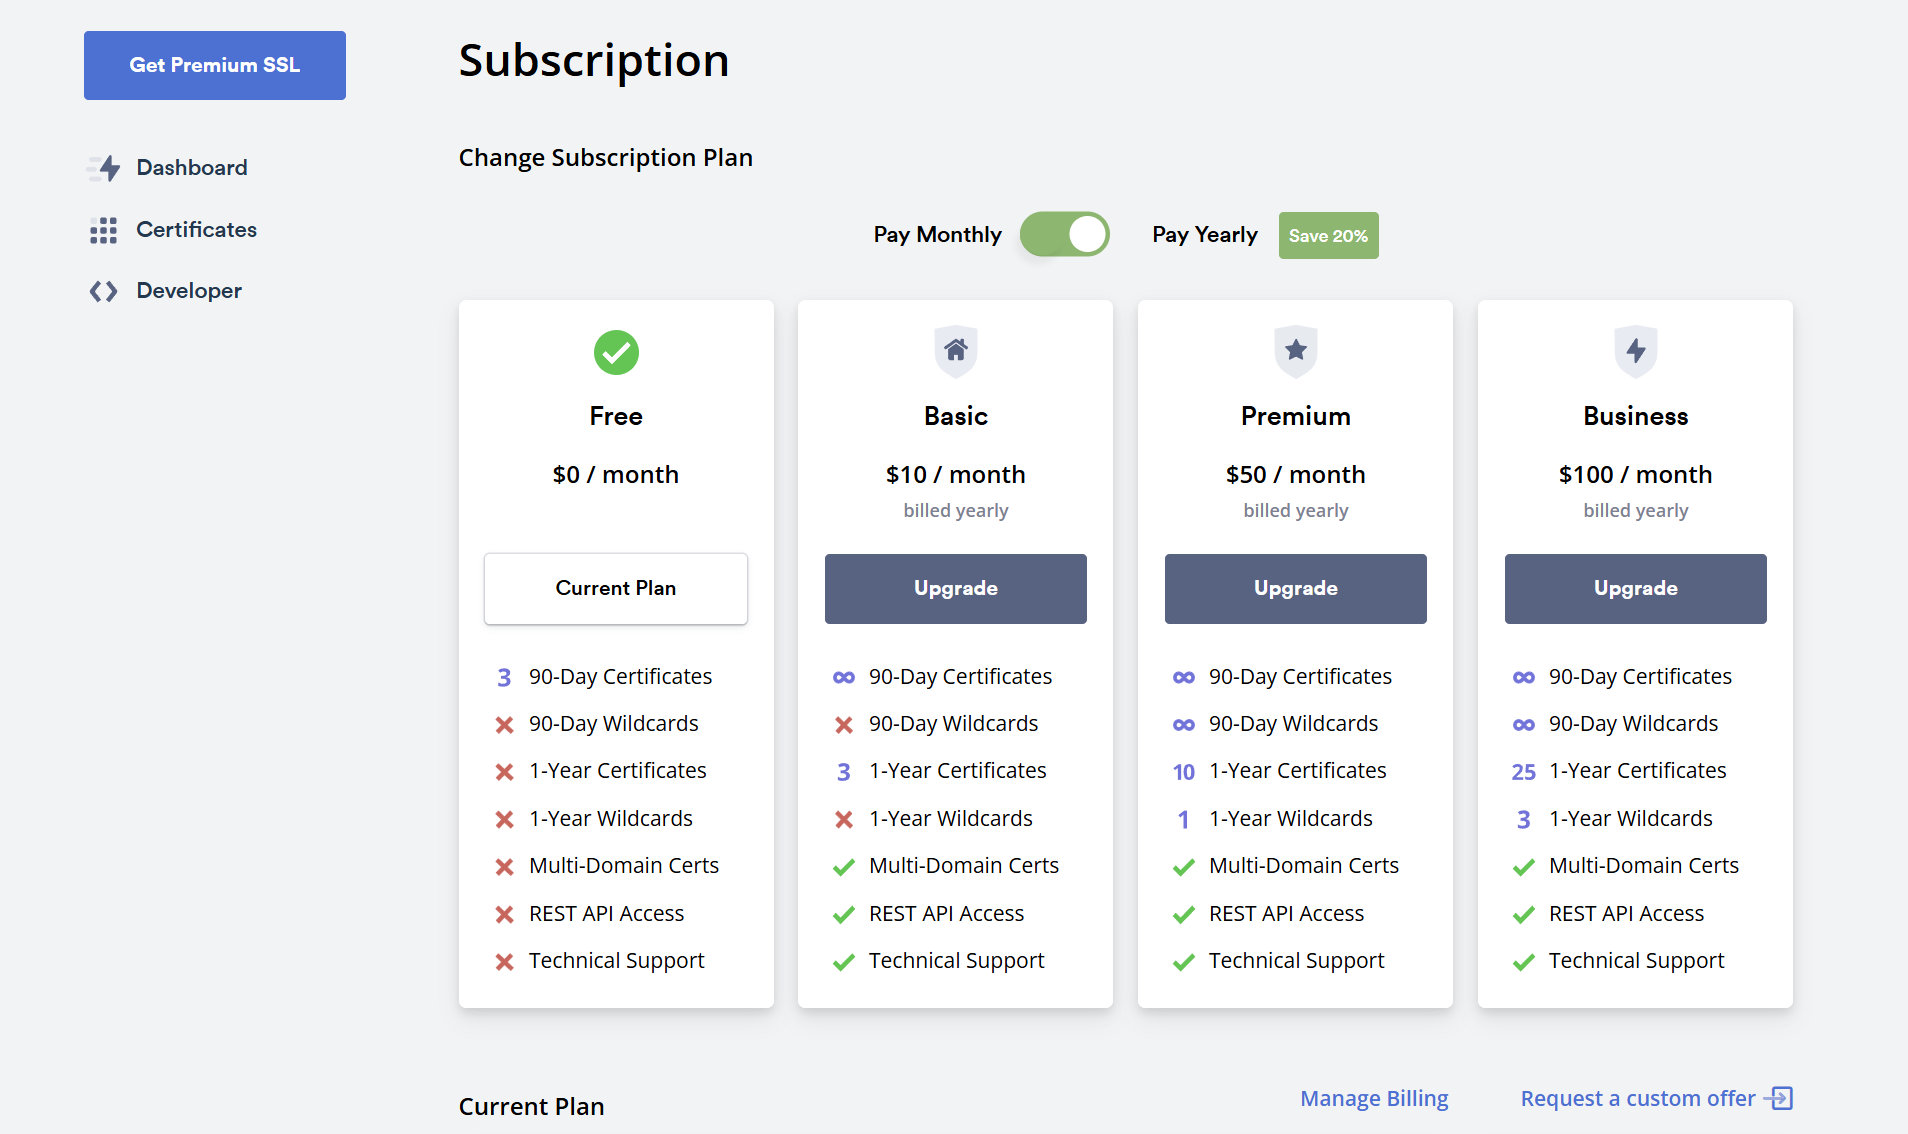Click the Save 20% badge

[x=1328, y=236]
